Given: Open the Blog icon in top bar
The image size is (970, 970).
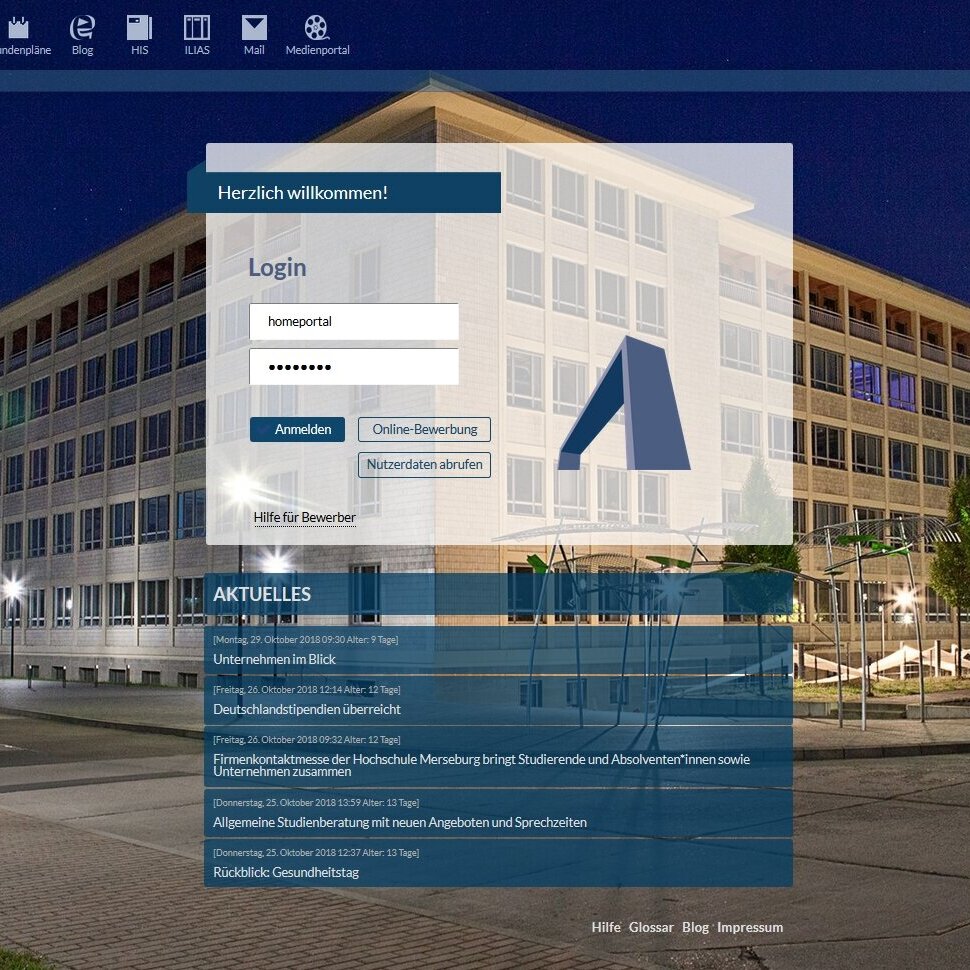Looking at the screenshot, I should [82, 29].
